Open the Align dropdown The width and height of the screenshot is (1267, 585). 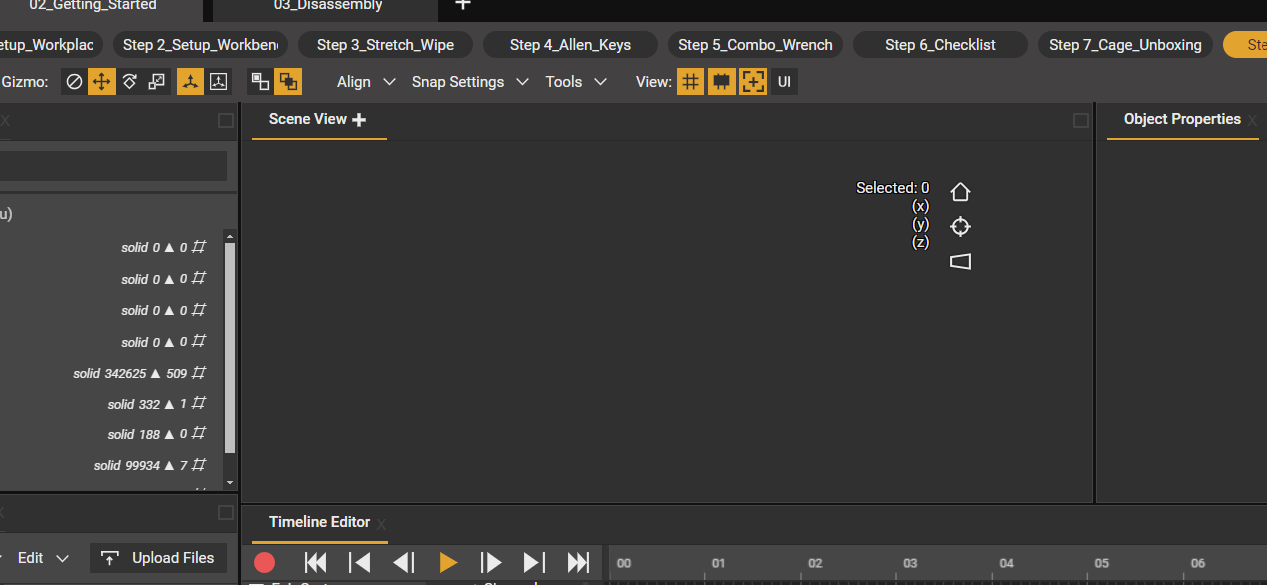[x=365, y=82]
